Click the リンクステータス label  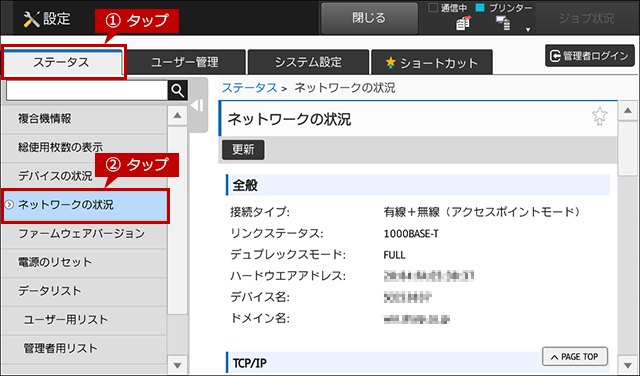(277, 234)
